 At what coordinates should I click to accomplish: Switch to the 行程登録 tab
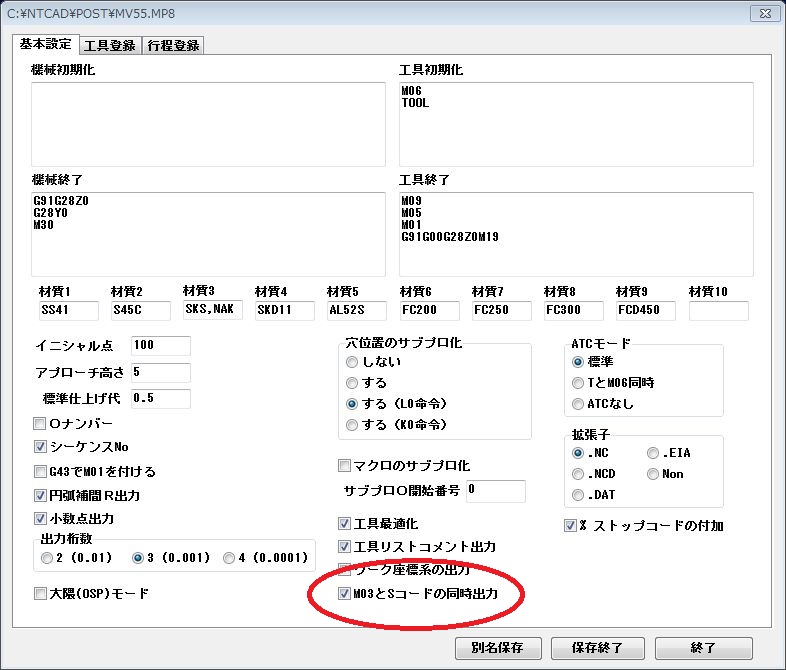click(173, 46)
